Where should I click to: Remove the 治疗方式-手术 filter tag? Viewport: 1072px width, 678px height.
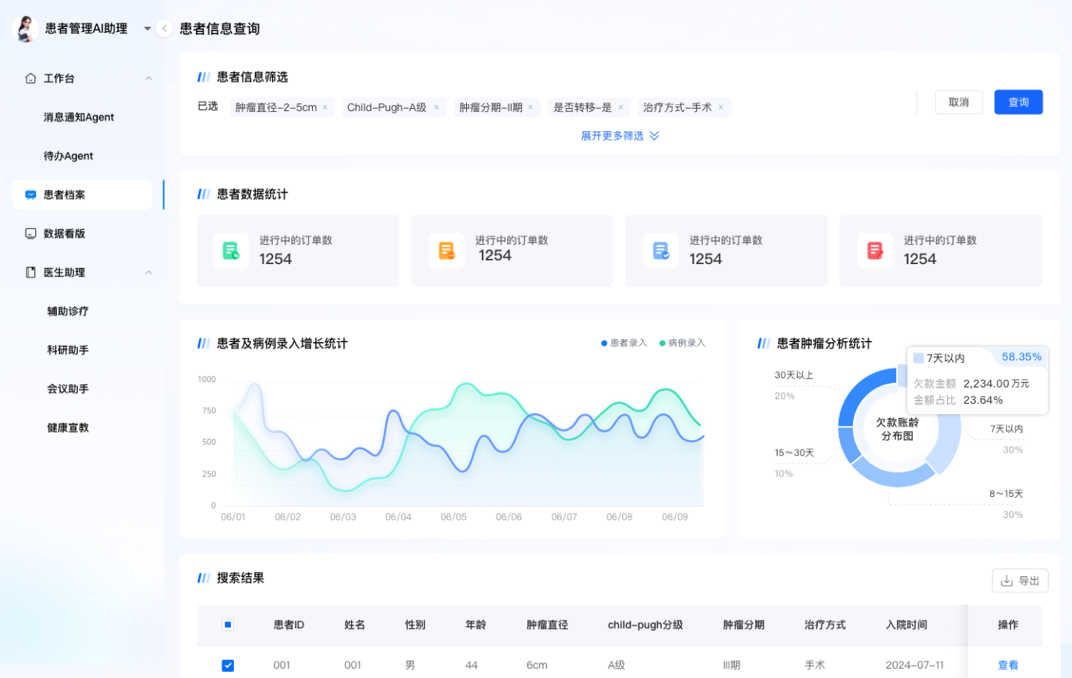[x=721, y=107]
